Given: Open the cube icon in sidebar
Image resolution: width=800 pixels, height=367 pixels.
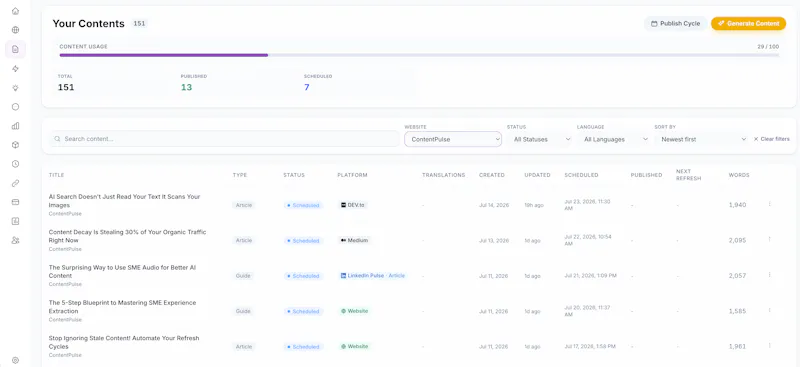Looking at the screenshot, I should click(x=15, y=145).
